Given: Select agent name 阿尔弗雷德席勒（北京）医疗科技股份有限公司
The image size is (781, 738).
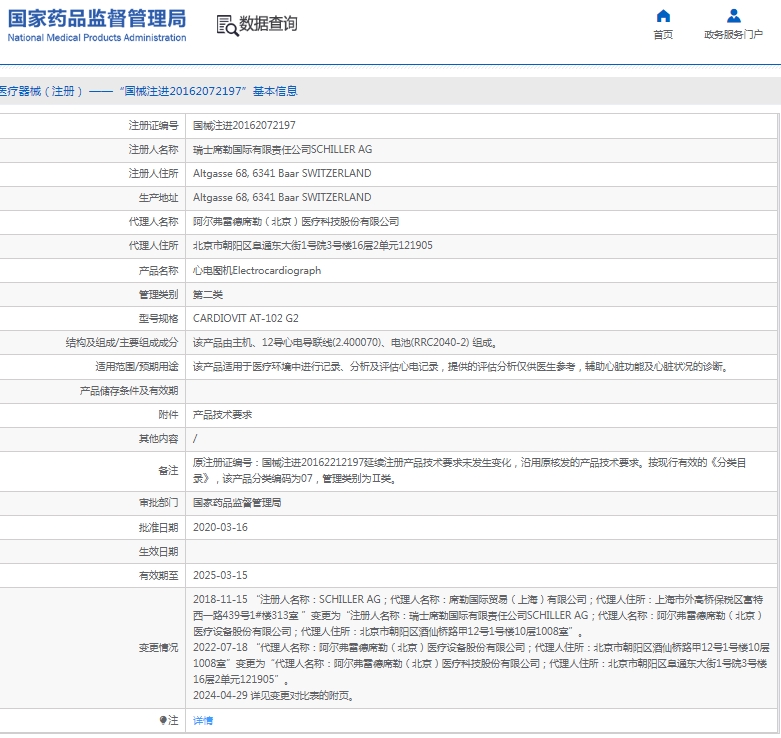Looking at the screenshot, I should click(296, 222).
